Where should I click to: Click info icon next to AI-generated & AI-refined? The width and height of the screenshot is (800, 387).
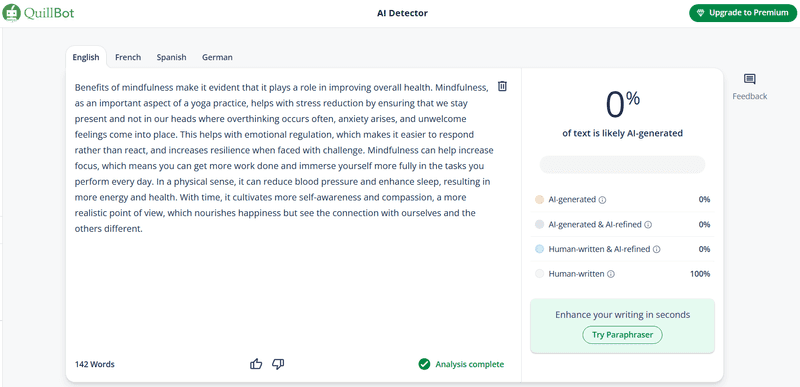[647, 225]
